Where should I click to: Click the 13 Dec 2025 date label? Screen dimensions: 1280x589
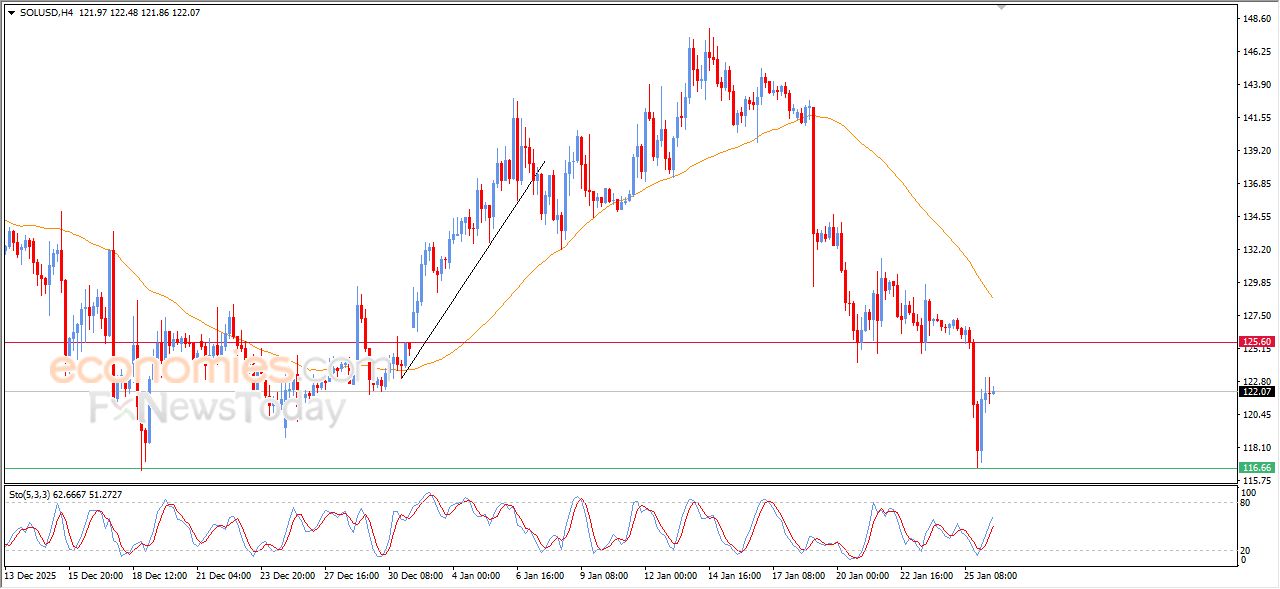pyautogui.click(x=31, y=576)
